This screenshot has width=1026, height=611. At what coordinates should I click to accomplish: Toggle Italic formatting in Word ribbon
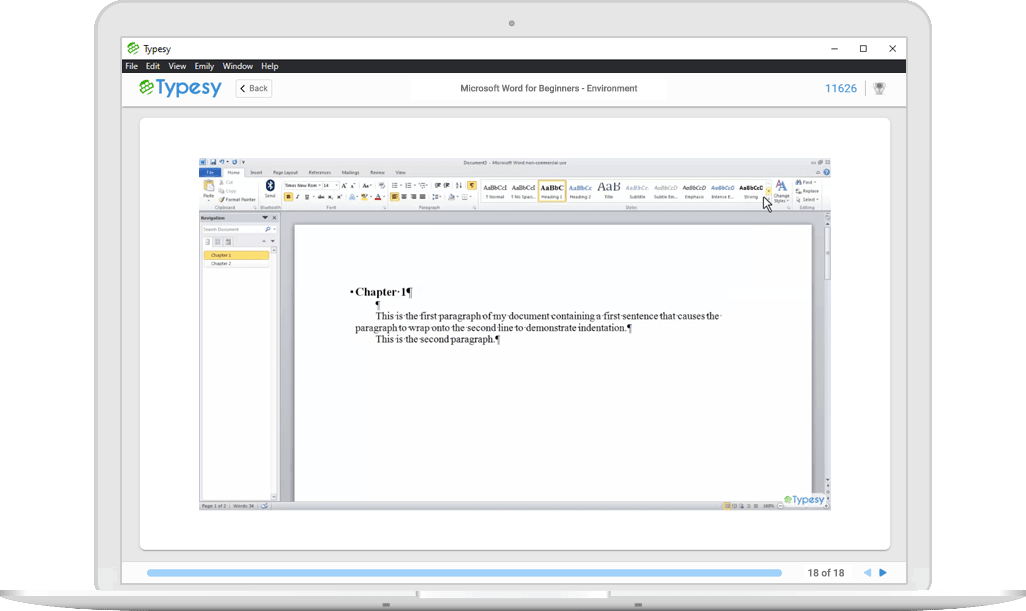pyautogui.click(x=298, y=197)
